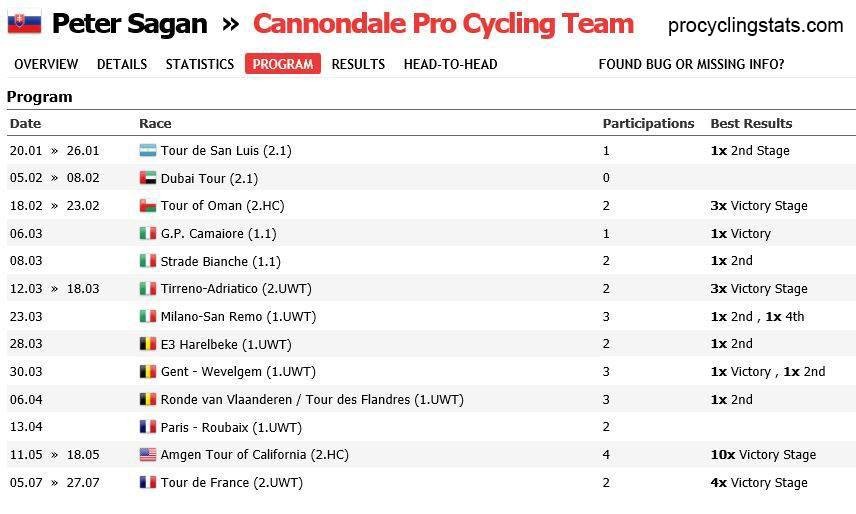Click the Found Bug or Missing Info link
Image resolution: width=856 pixels, height=514 pixels.
pyautogui.click(x=691, y=64)
